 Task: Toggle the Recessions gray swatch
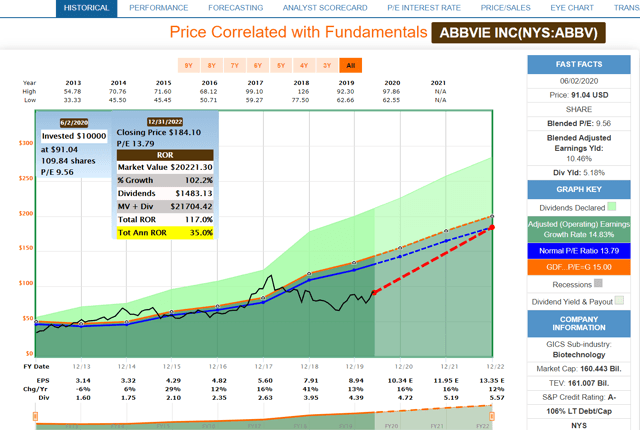(x=598, y=283)
